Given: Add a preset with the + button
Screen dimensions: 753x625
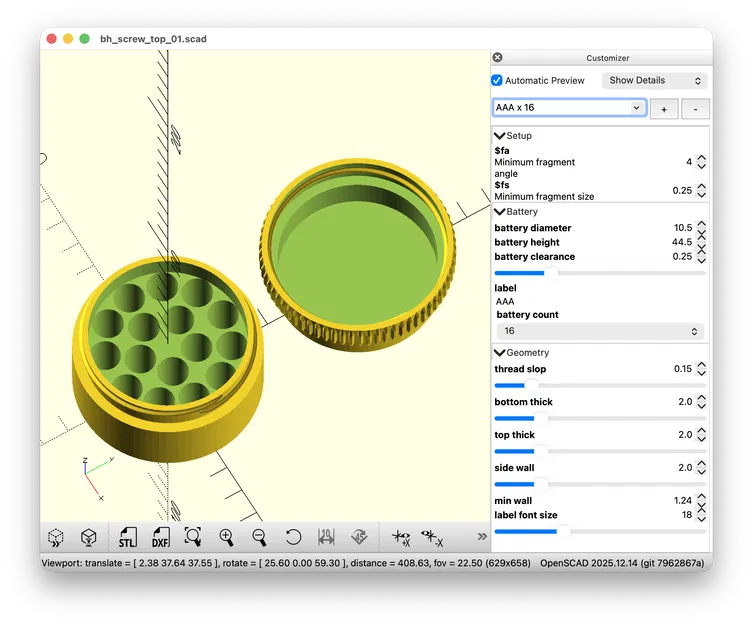Looking at the screenshot, I should 664,110.
